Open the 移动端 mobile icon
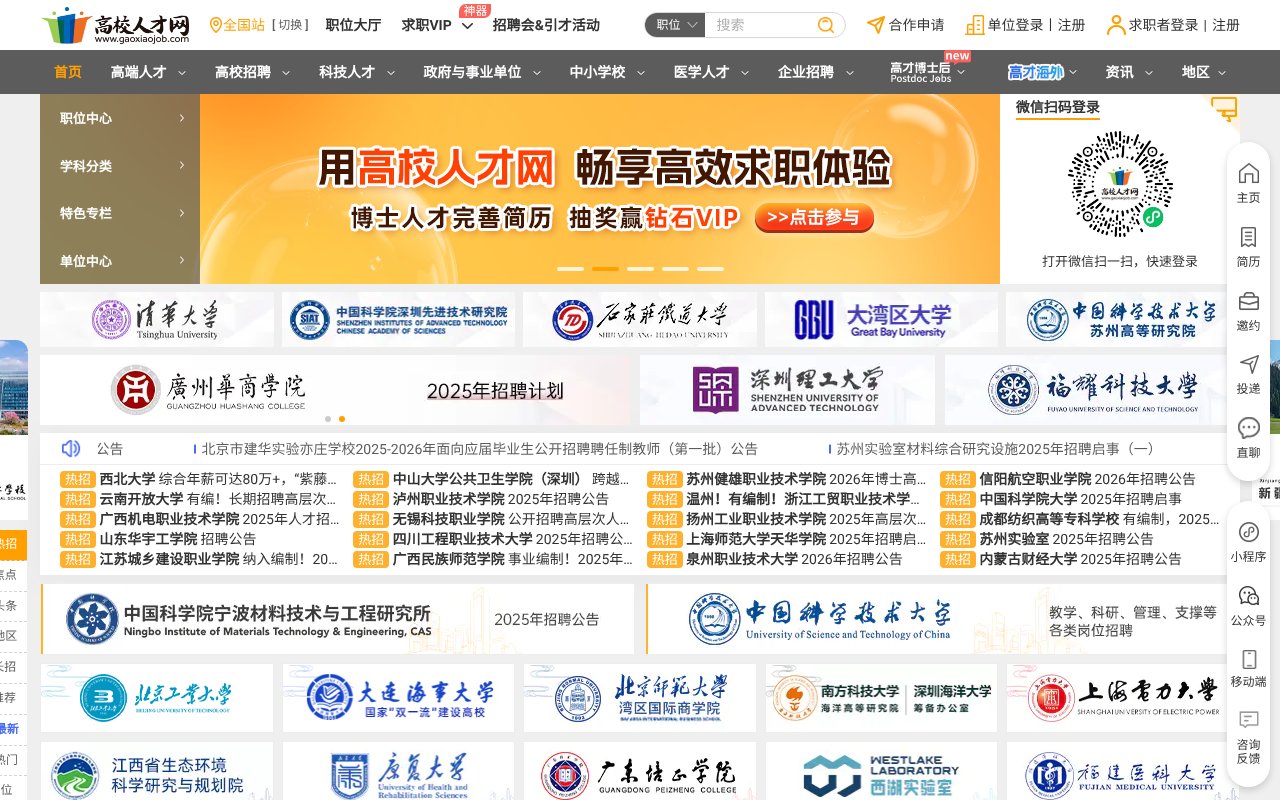This screenshot has height=800, width=1280. 1247,667
